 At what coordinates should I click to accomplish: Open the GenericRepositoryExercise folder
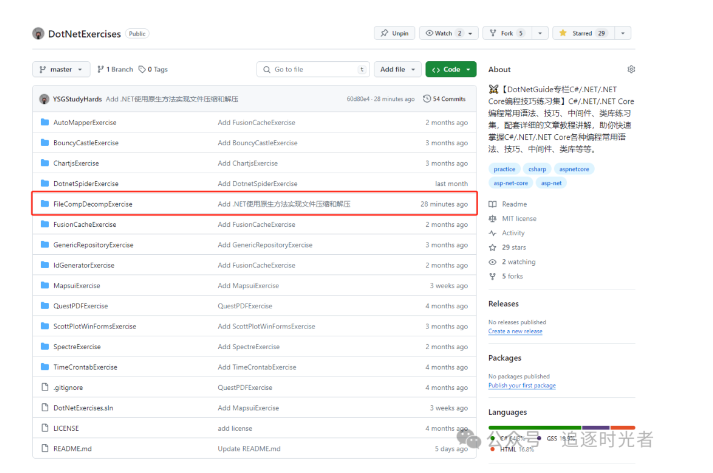93,245
